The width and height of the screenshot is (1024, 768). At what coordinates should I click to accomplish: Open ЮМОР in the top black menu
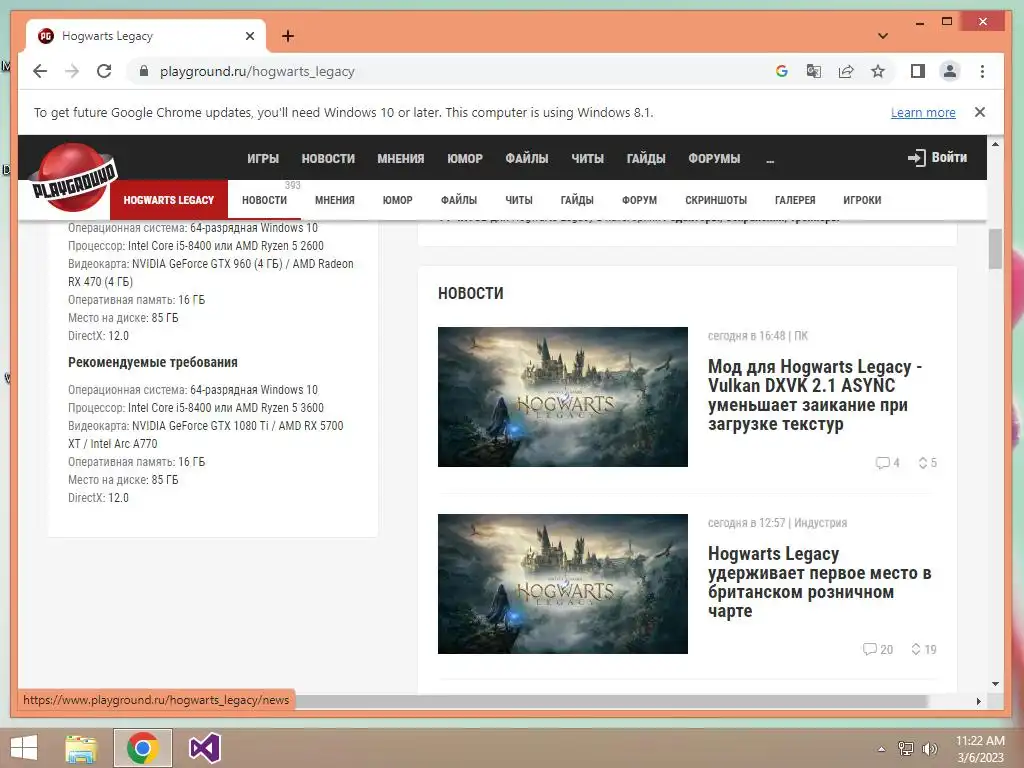(464, 159)
